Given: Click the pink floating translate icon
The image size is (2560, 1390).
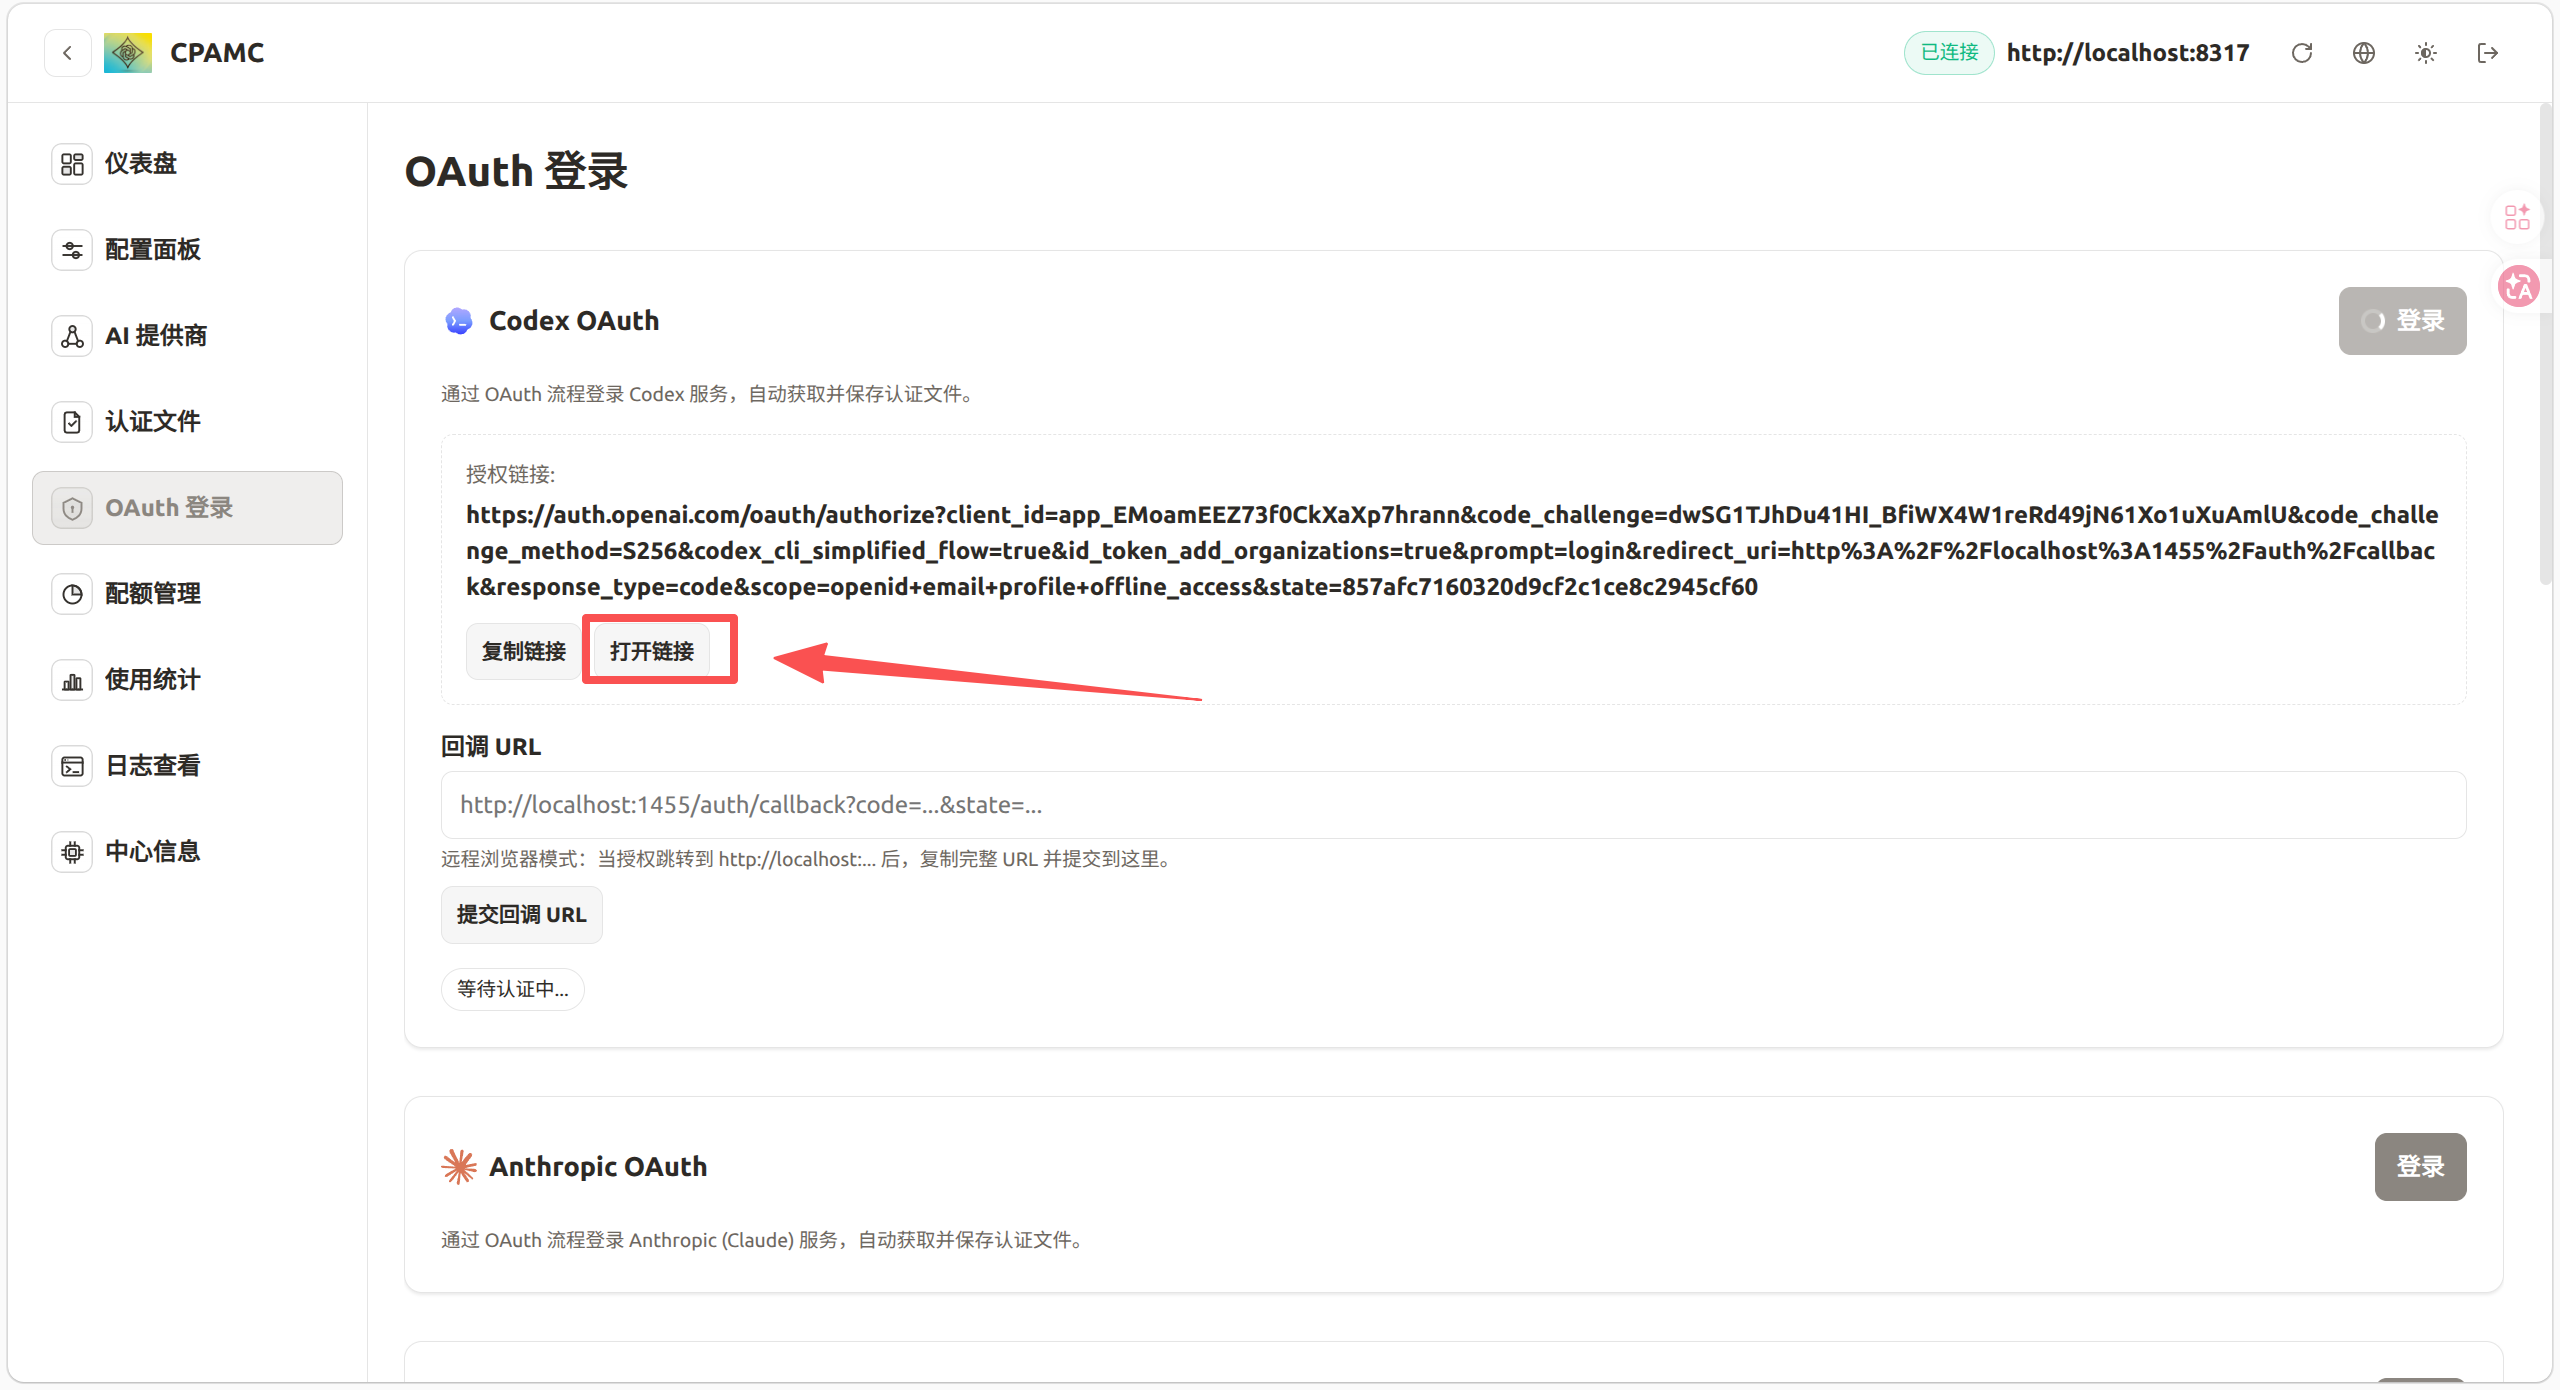Looking at the screenshot, I should point(2519,286).
